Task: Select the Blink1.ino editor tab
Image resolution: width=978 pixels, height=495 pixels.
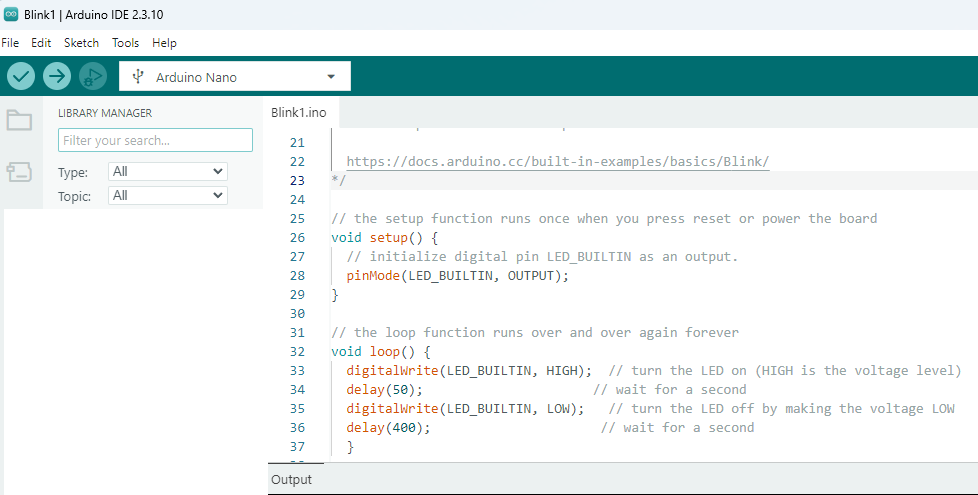Action: (x=299, y=112)
